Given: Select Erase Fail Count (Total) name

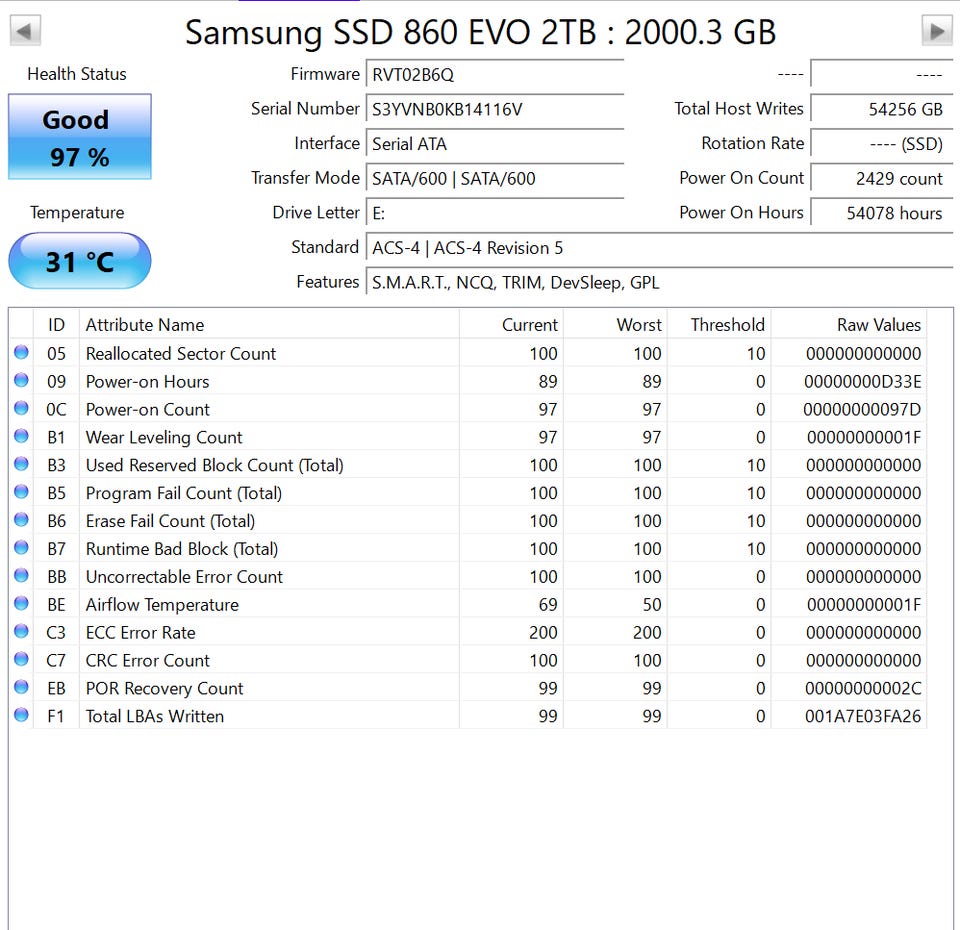Looking at the screenshot, I should [170, 521].
